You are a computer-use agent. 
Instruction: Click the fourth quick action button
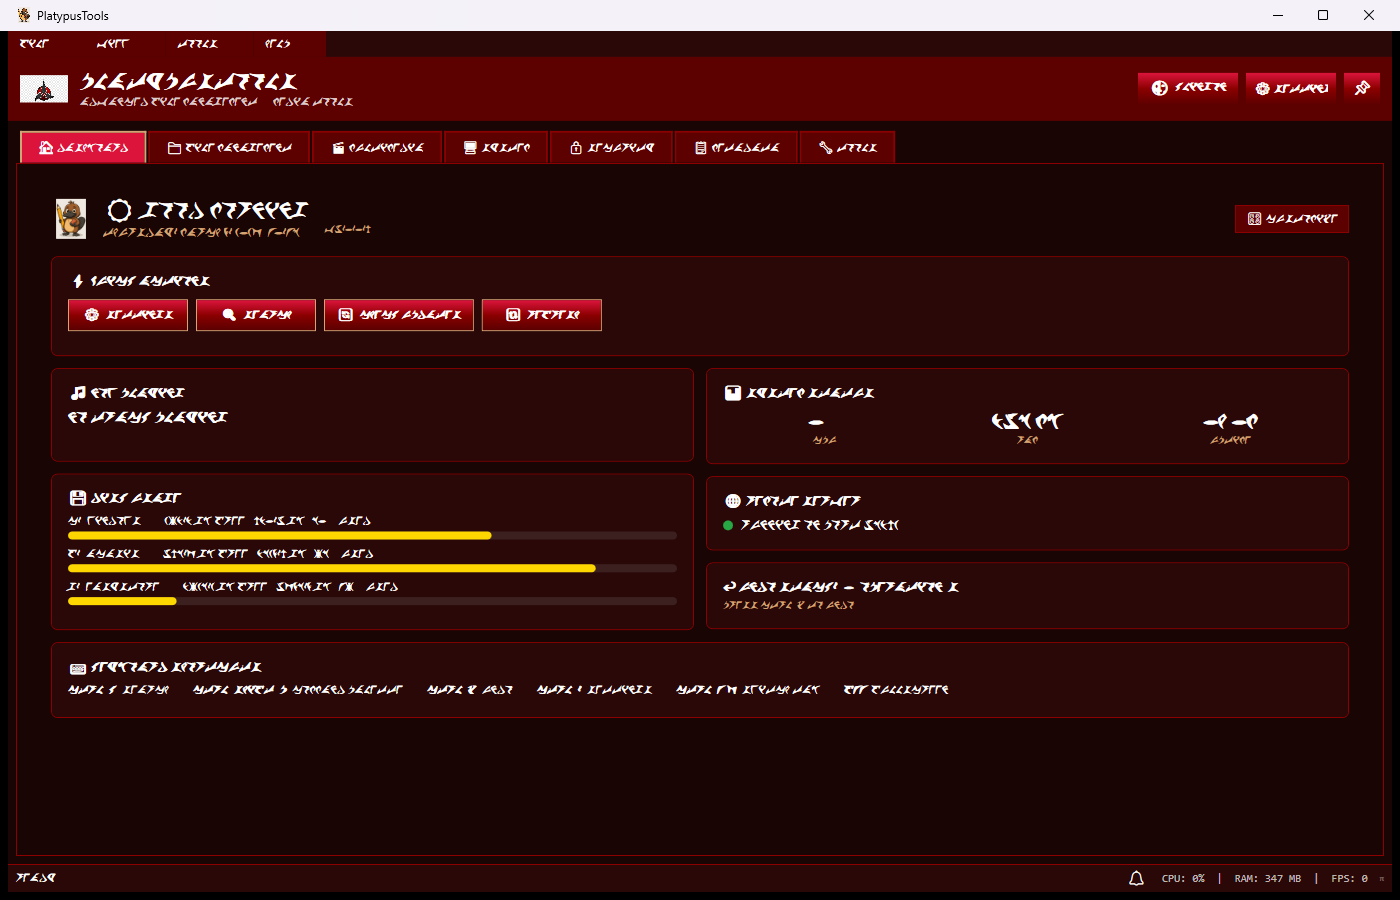click(x=541, y=315)
